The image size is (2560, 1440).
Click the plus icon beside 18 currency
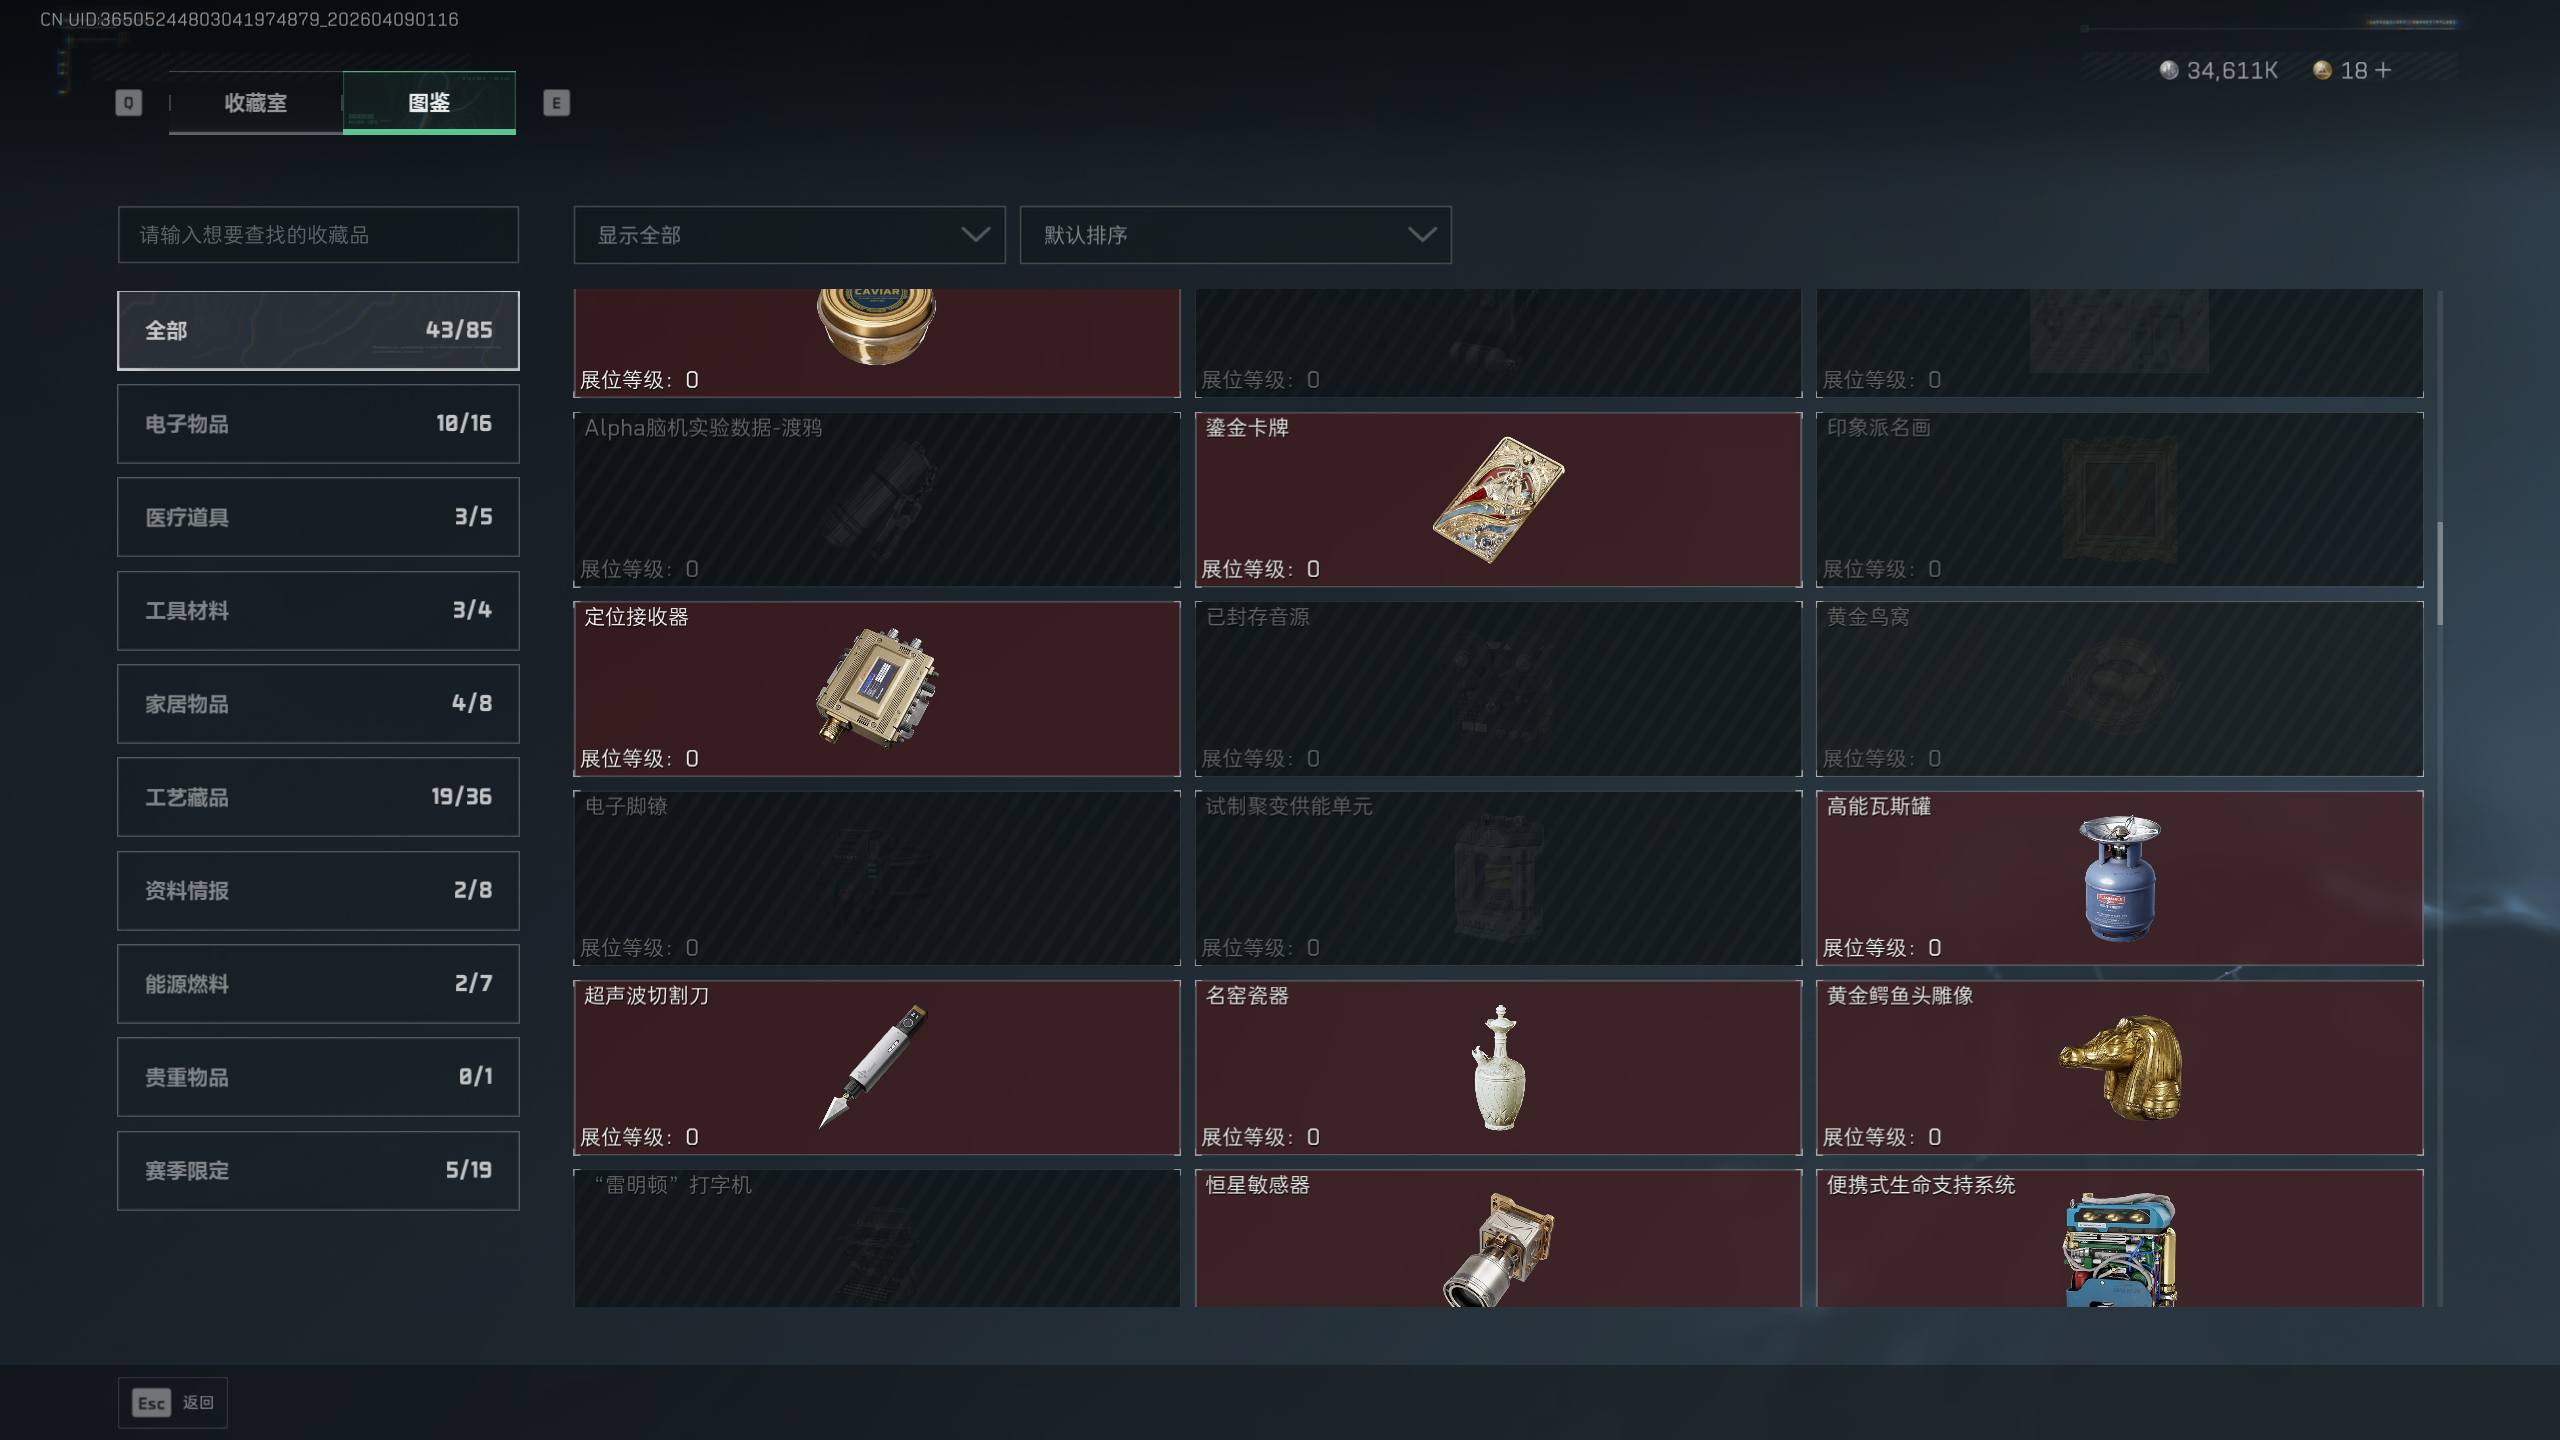point(2383,70)
